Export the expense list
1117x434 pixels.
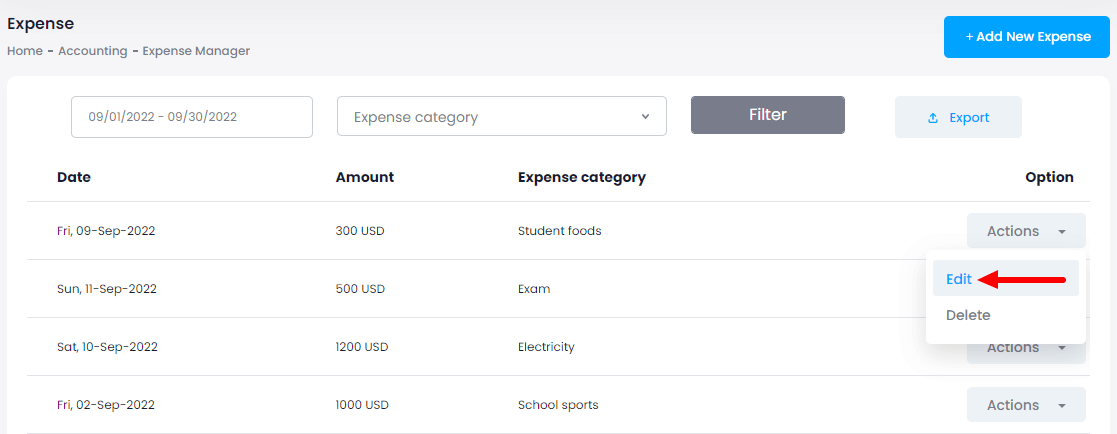[x=958, y=117]
